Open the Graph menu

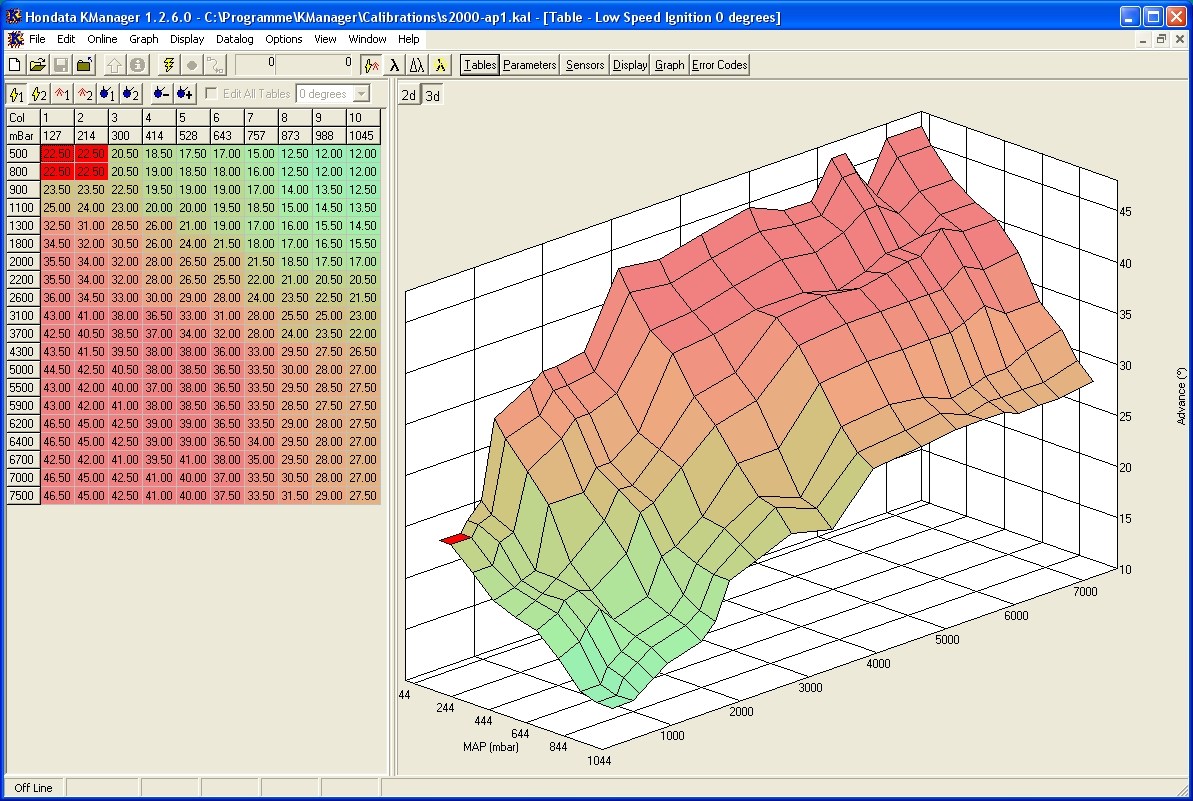pyautogui.click(x=144, y=39)
